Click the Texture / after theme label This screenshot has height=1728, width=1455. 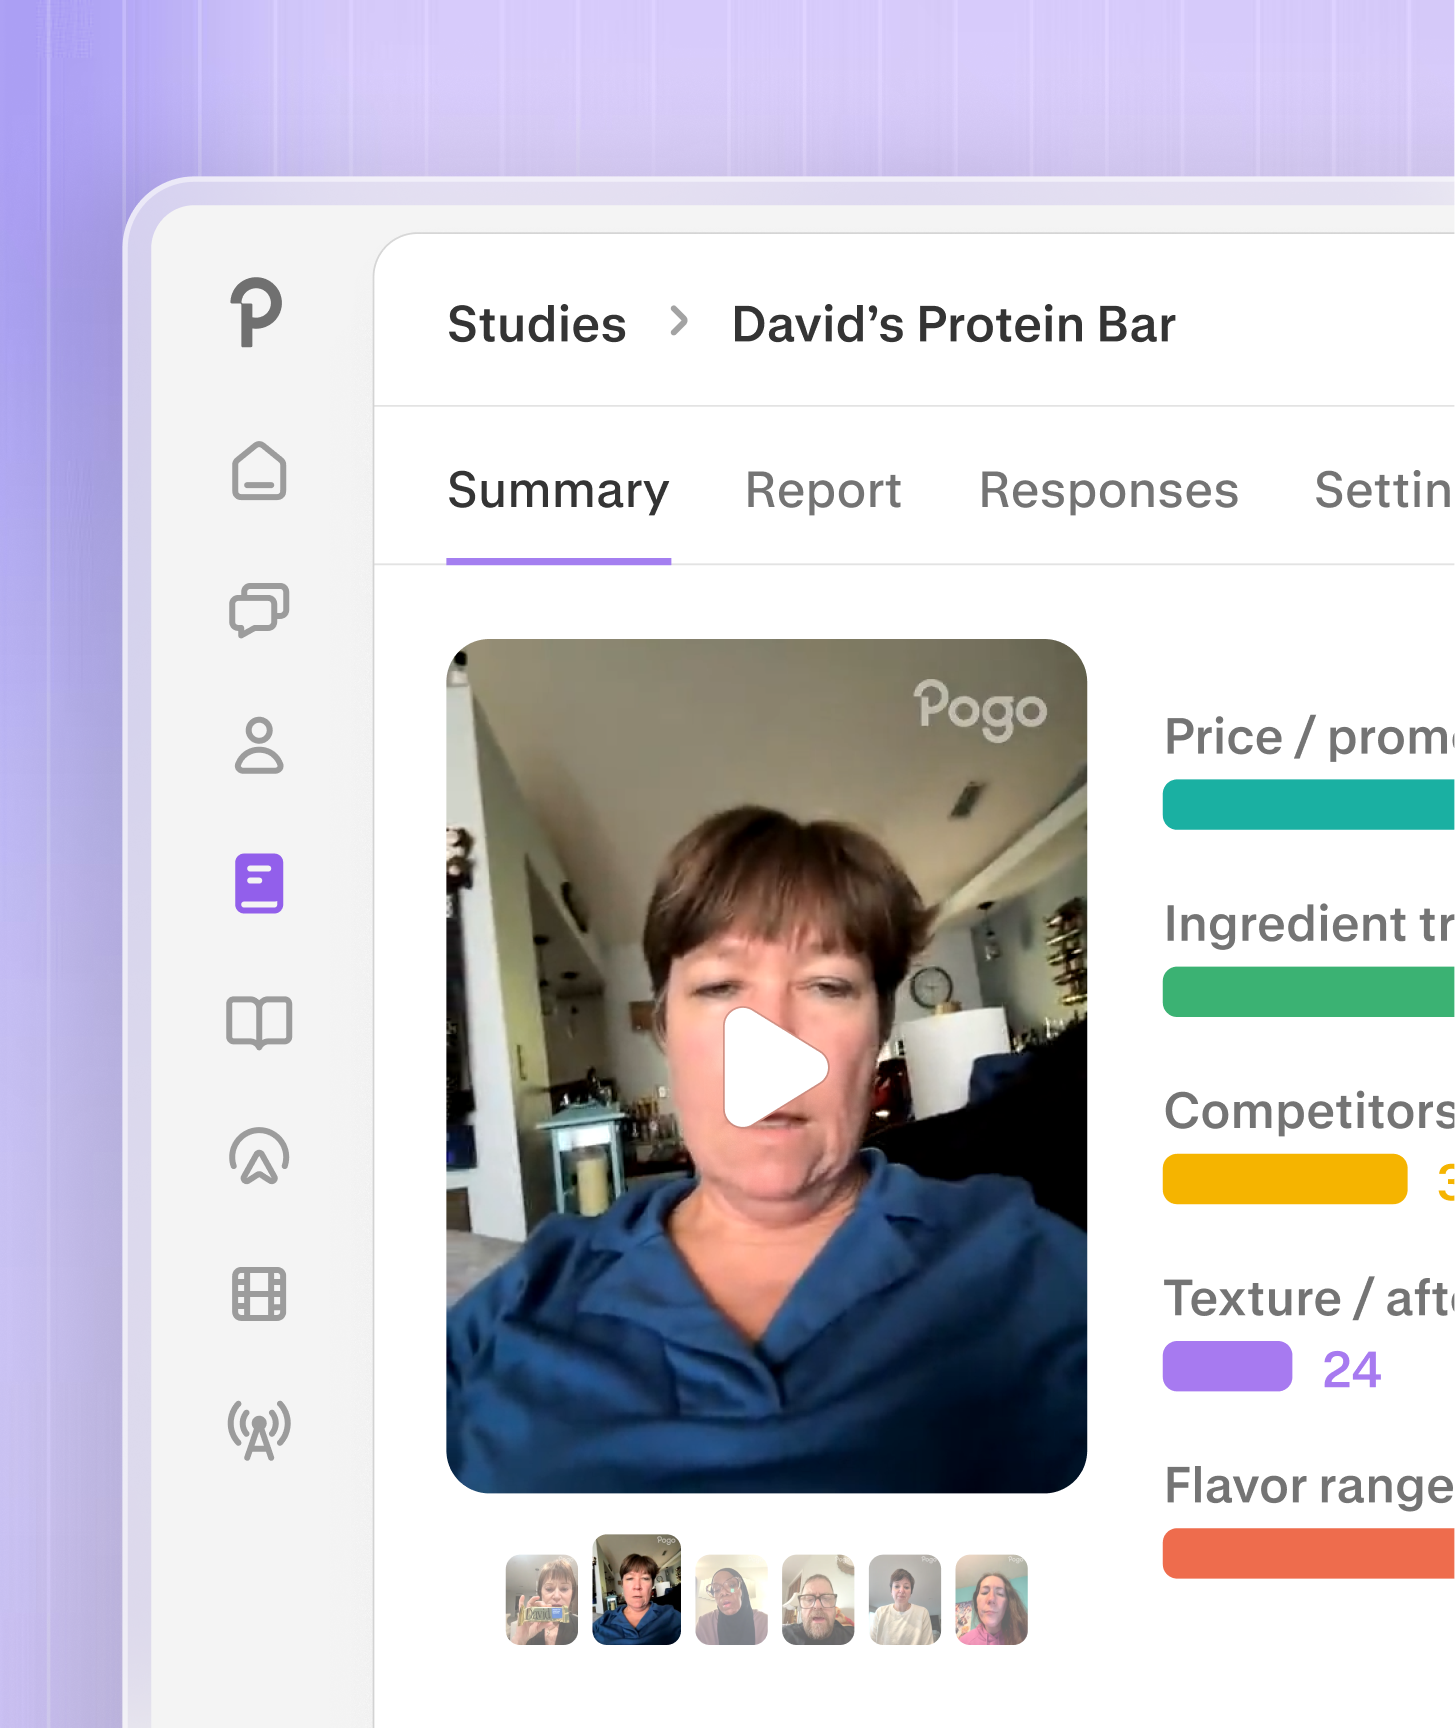click(x=1310, y=1298)
